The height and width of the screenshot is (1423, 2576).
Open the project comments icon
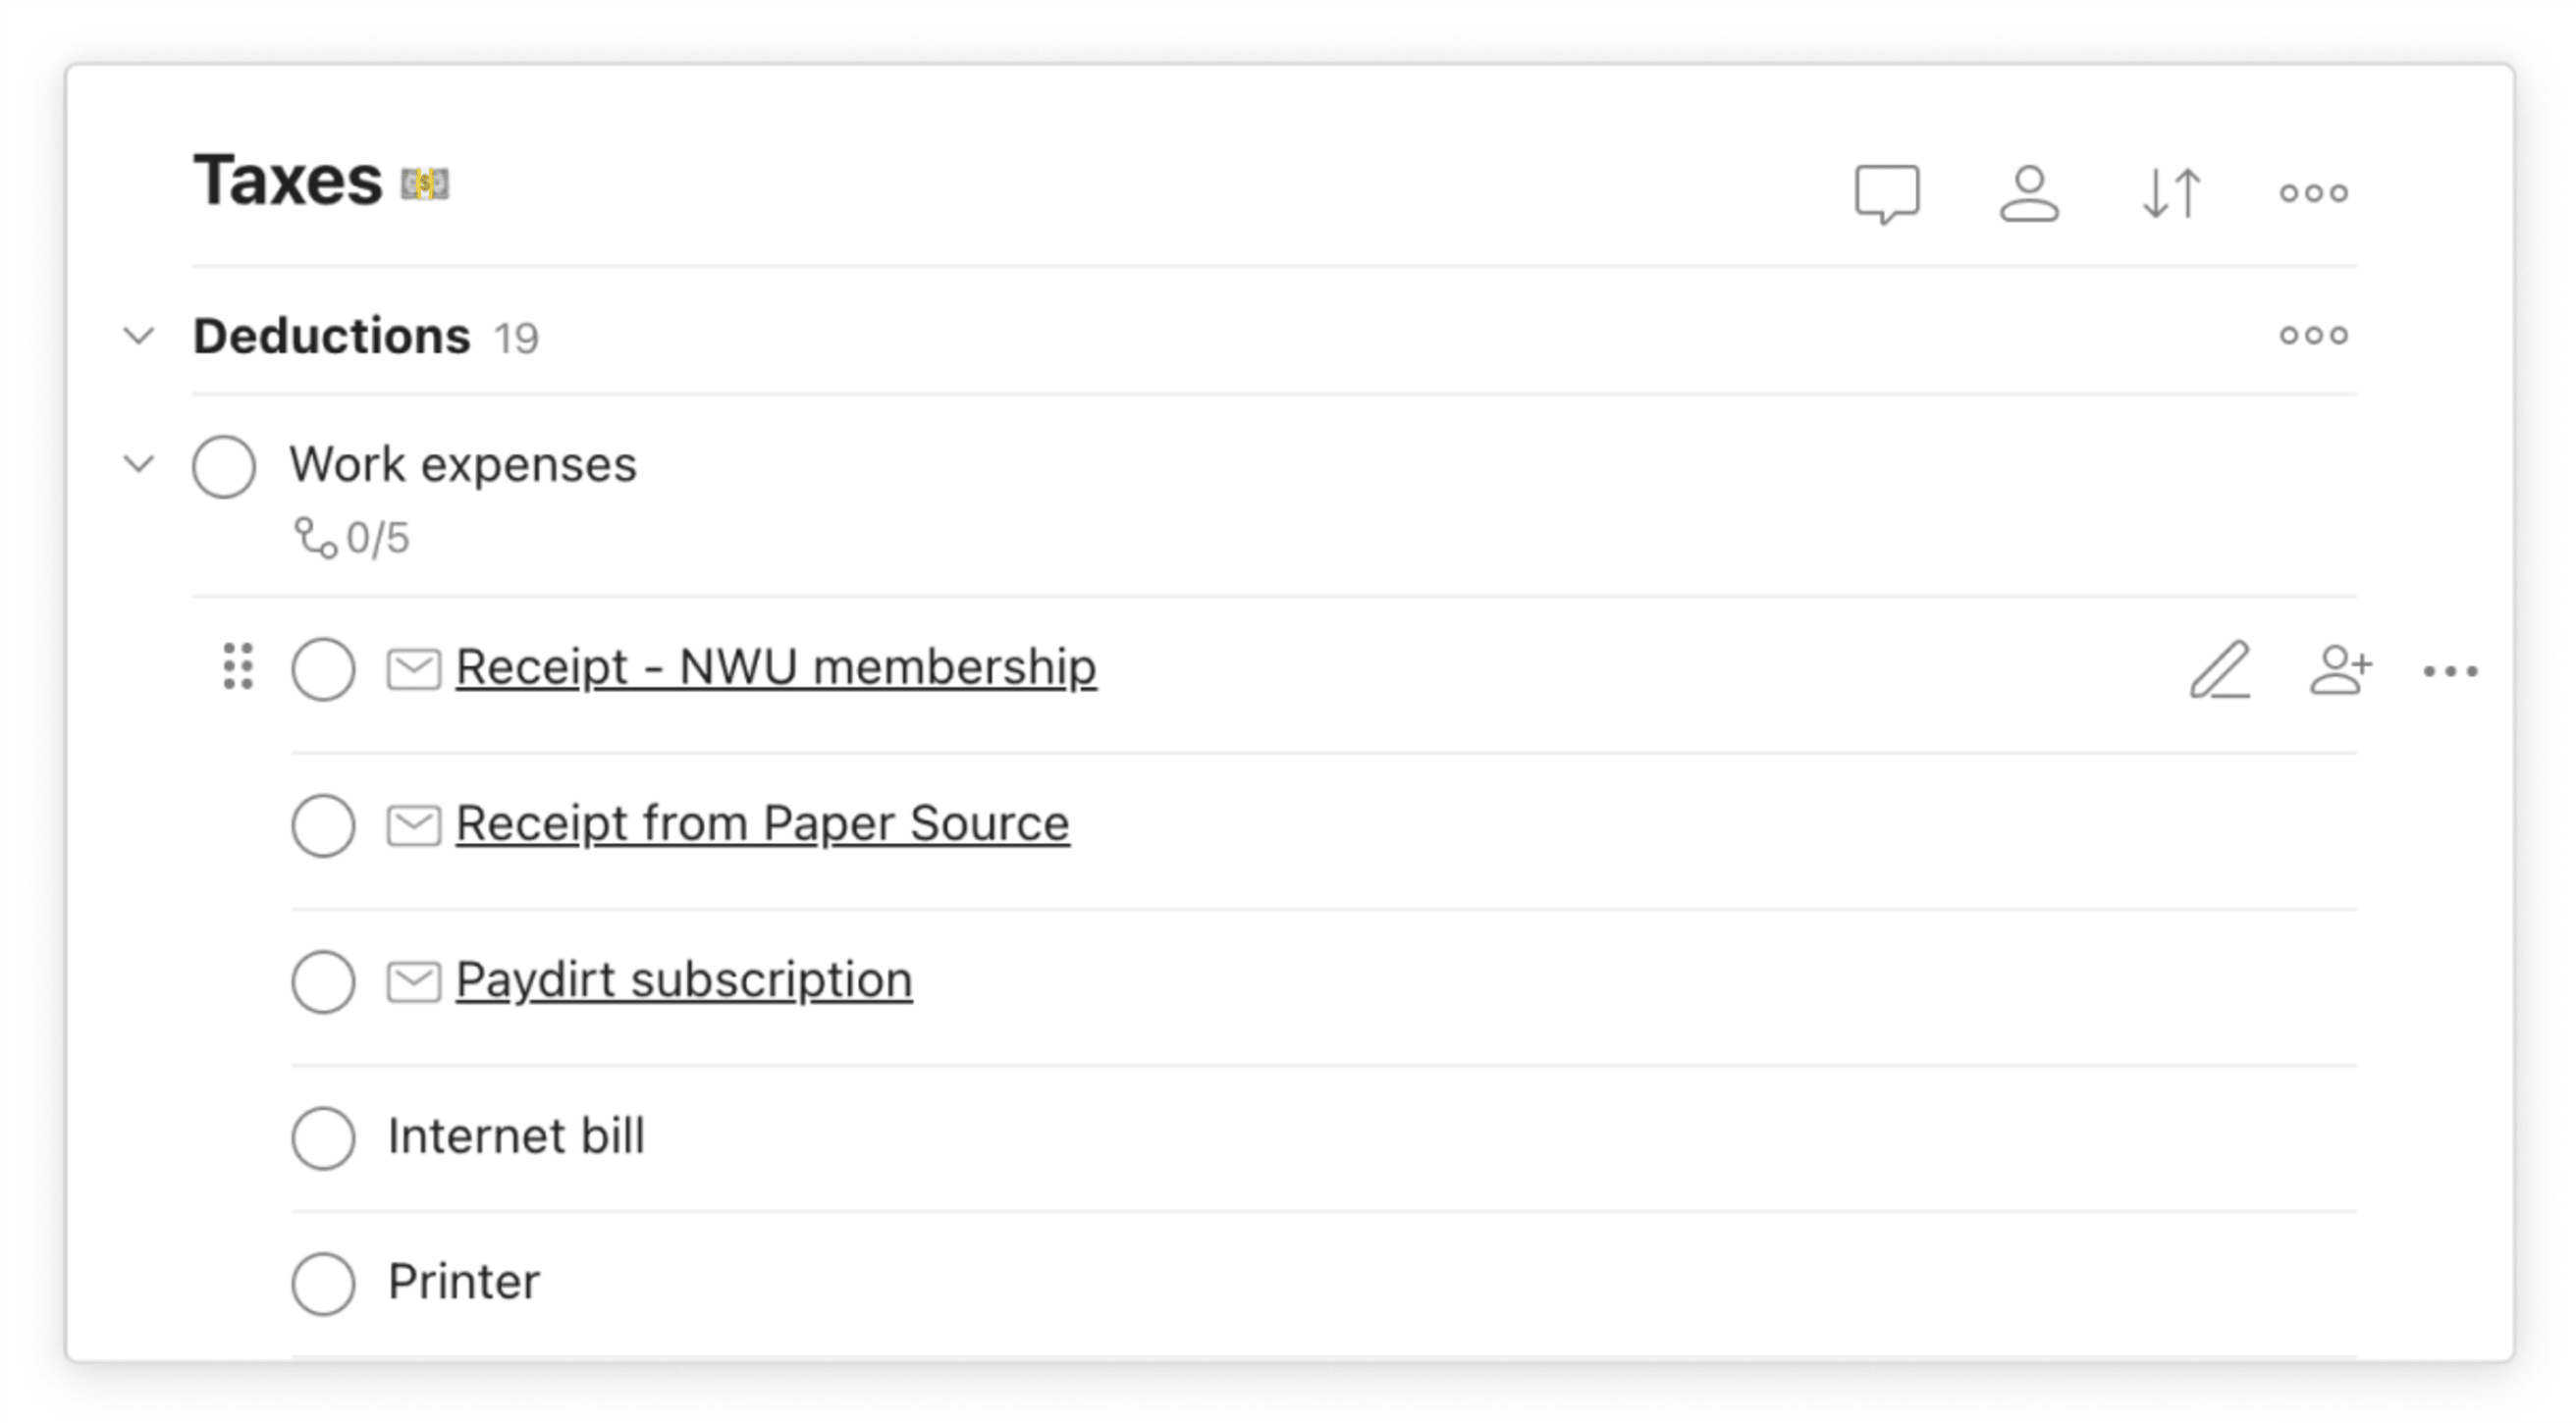tap(1887, 193)
